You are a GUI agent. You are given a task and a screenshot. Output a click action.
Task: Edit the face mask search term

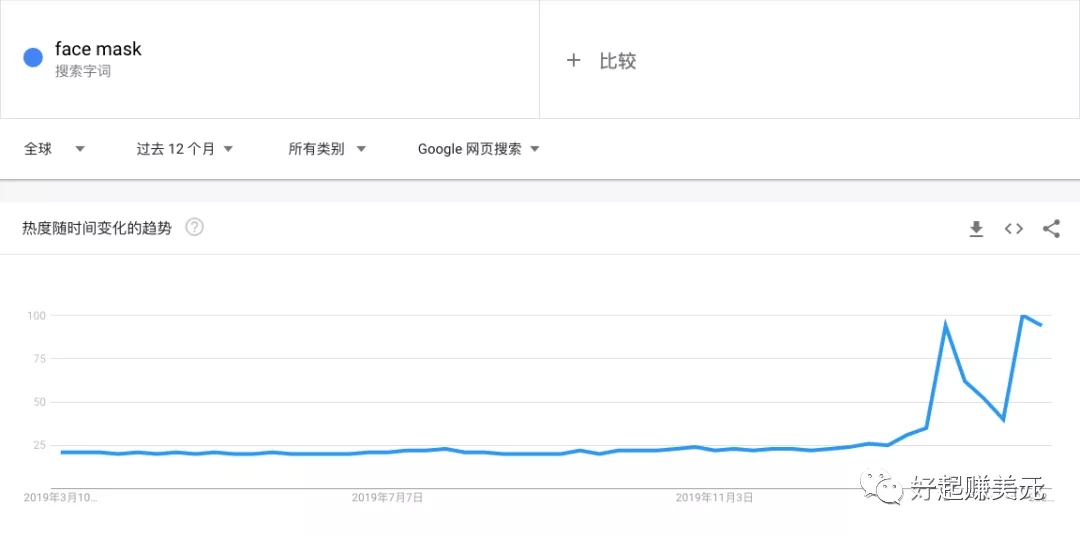(x=98, y=49)
